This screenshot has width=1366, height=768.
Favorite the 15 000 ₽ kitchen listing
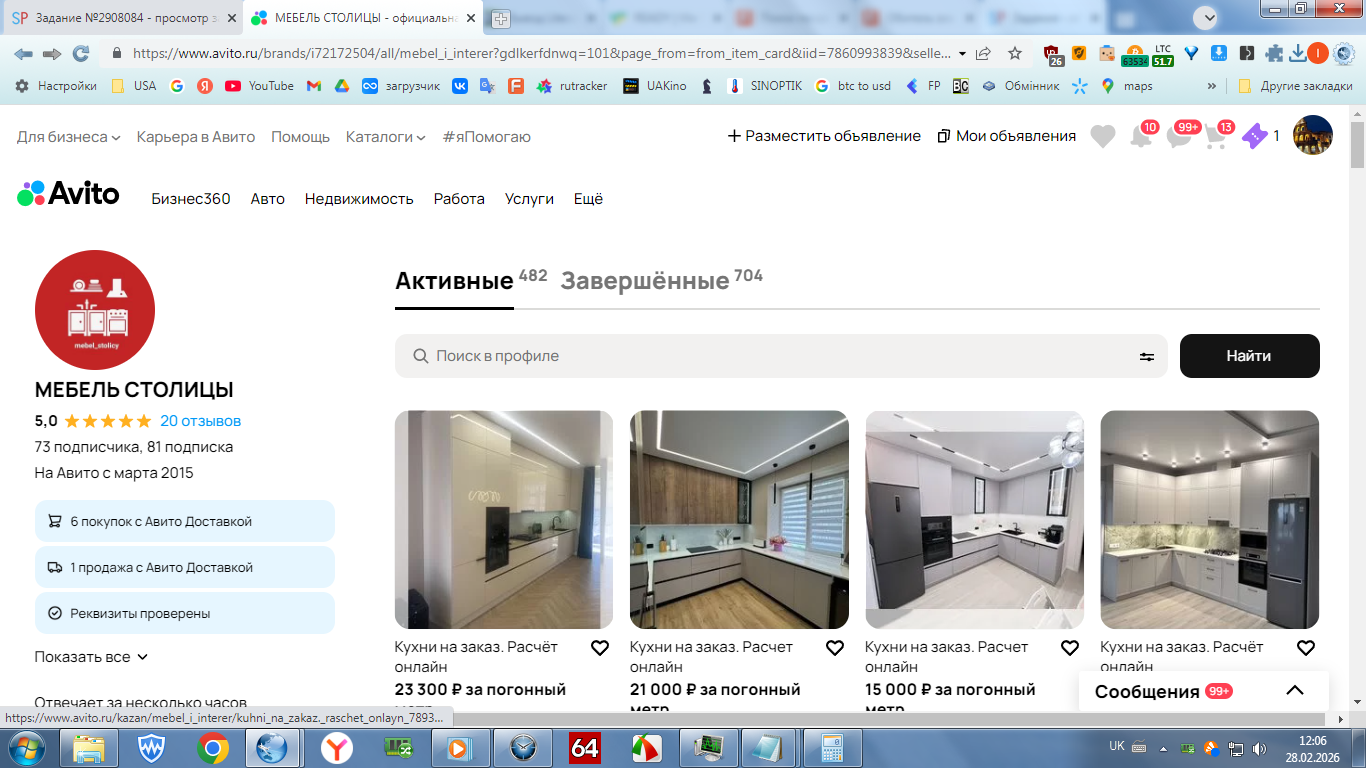click(x=1070, y=648)
